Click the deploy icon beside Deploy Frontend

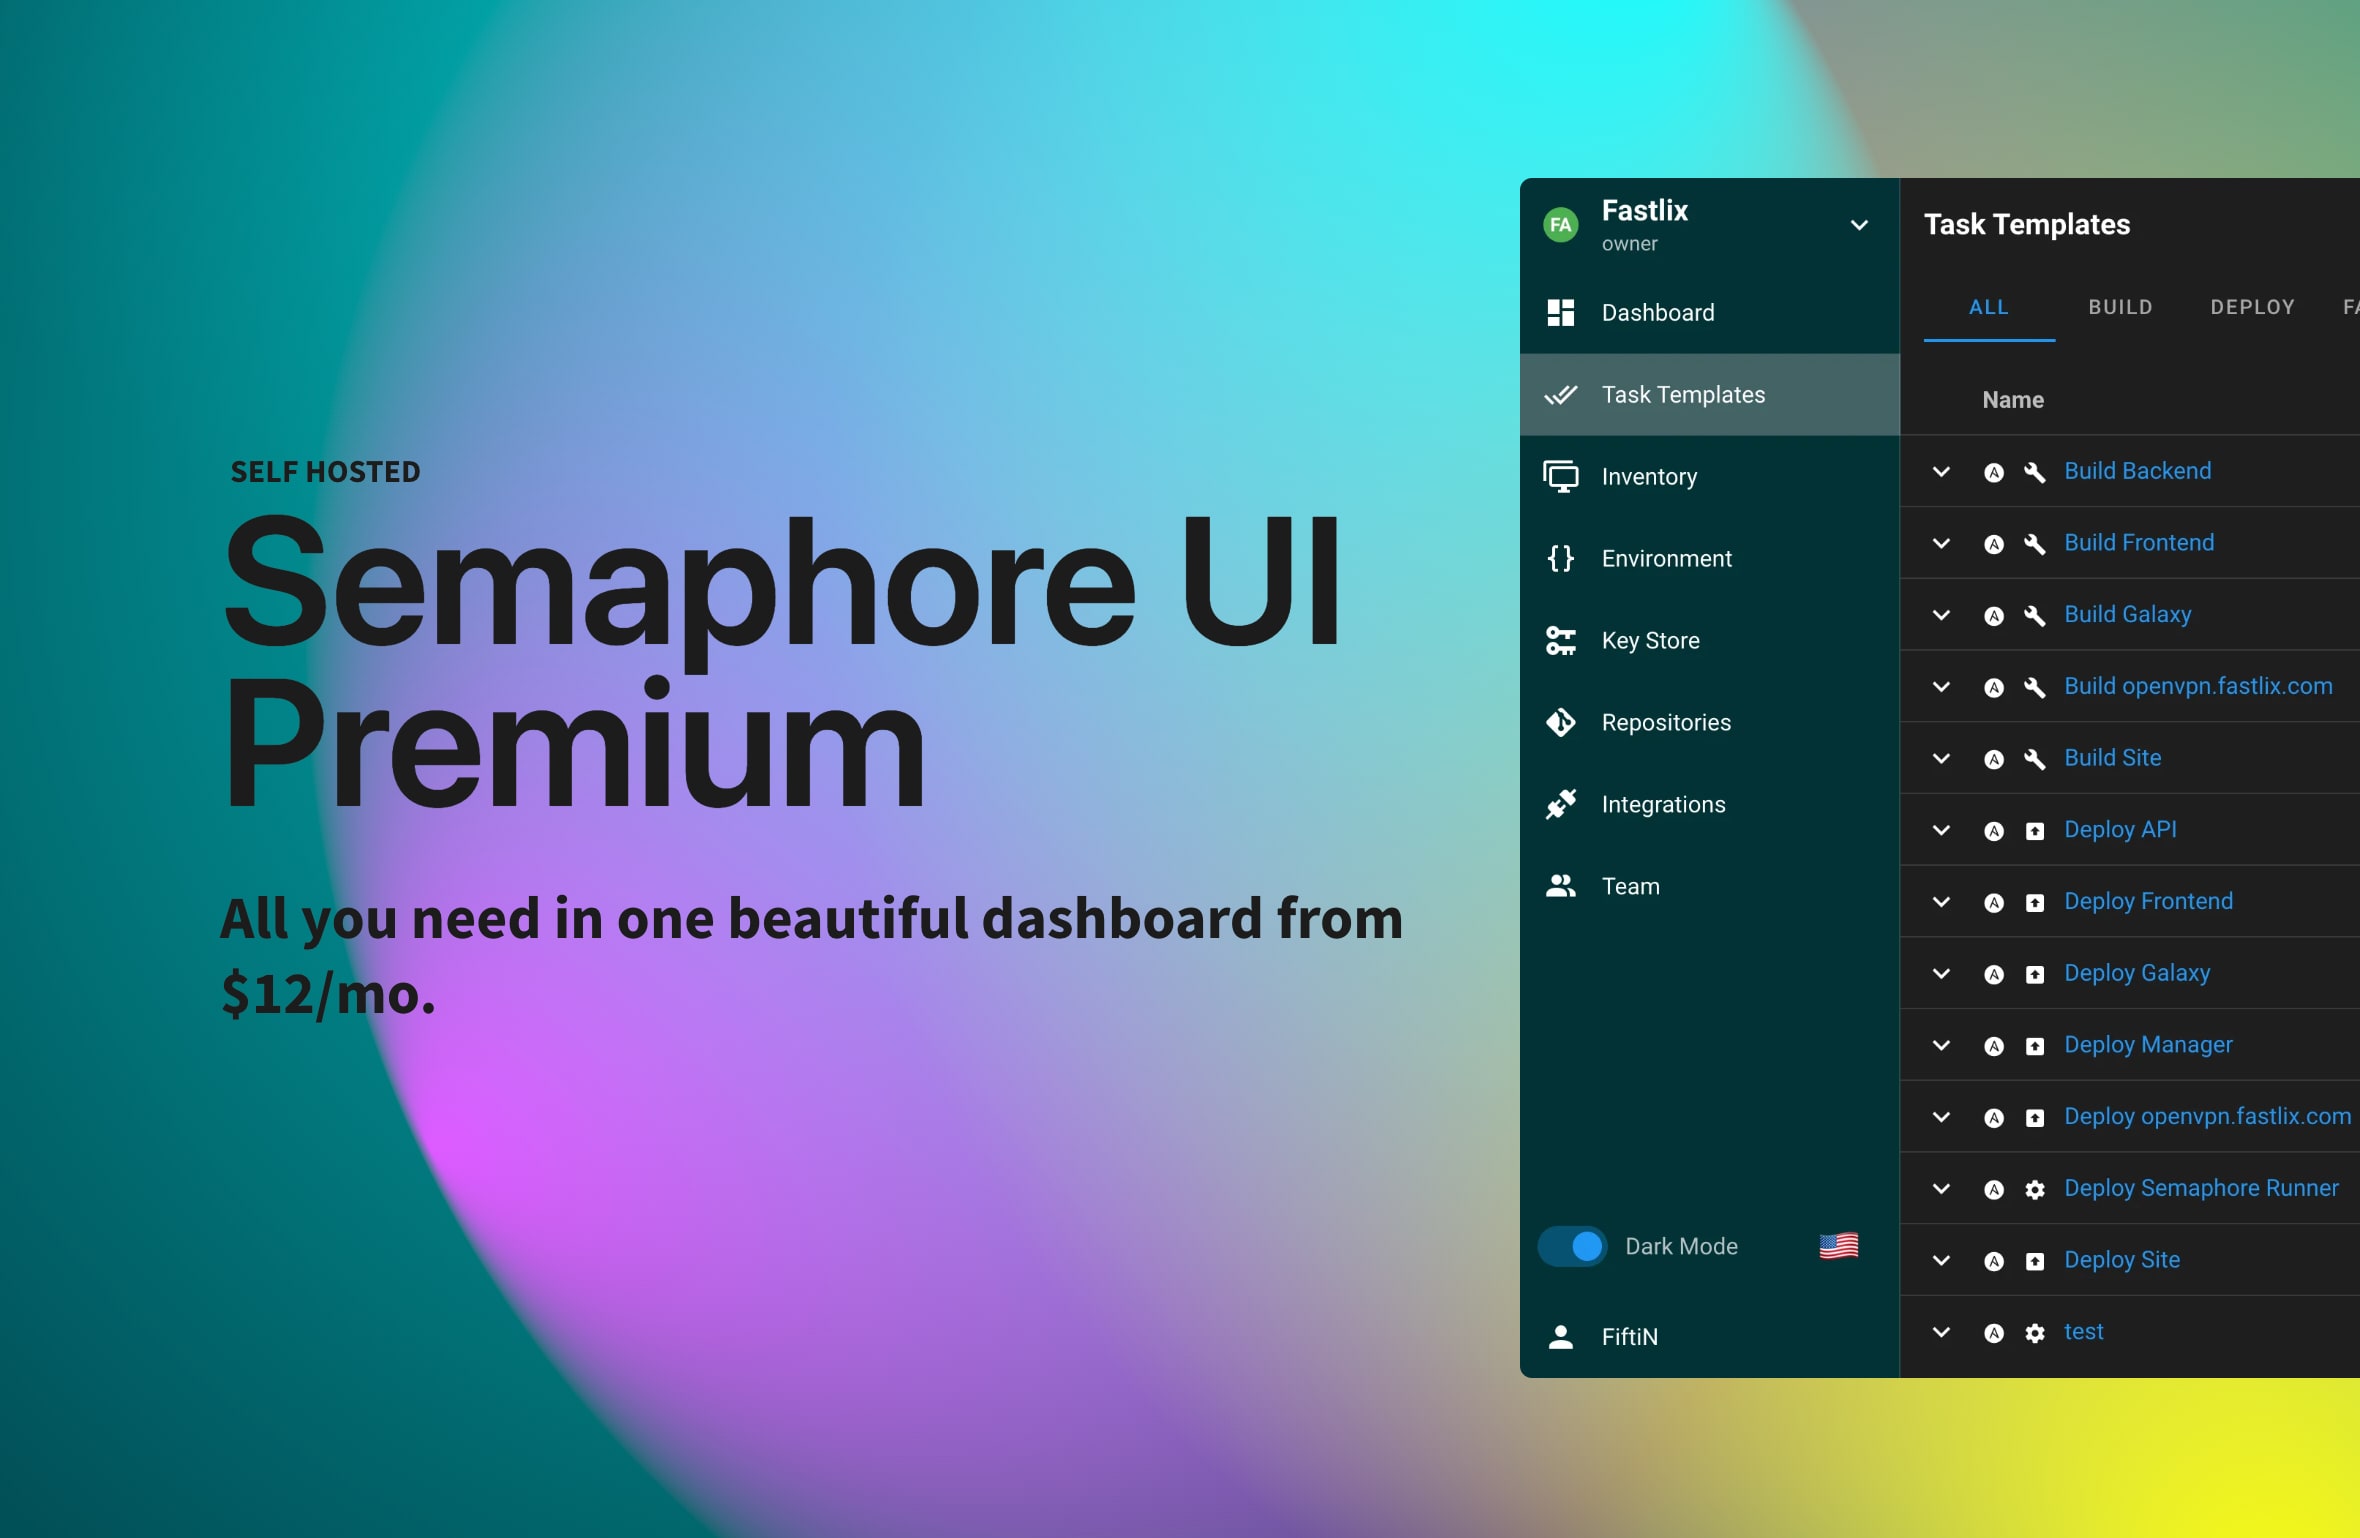point(2037,902)
